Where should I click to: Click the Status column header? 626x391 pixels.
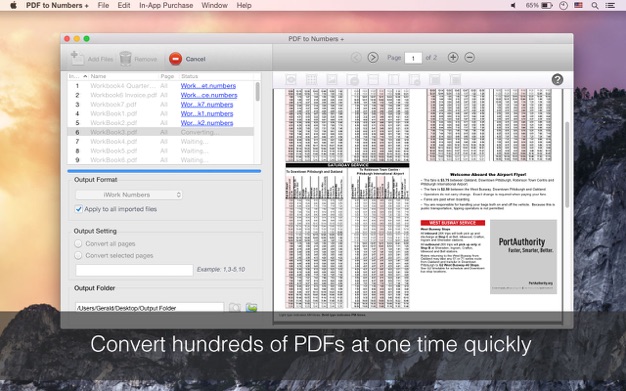[190, 76]
